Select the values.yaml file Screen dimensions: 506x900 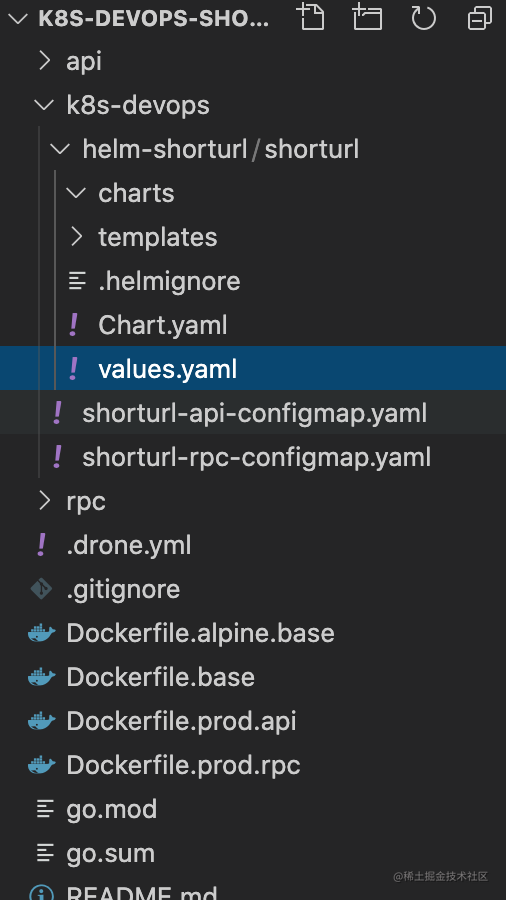click(x=253, y=369)
